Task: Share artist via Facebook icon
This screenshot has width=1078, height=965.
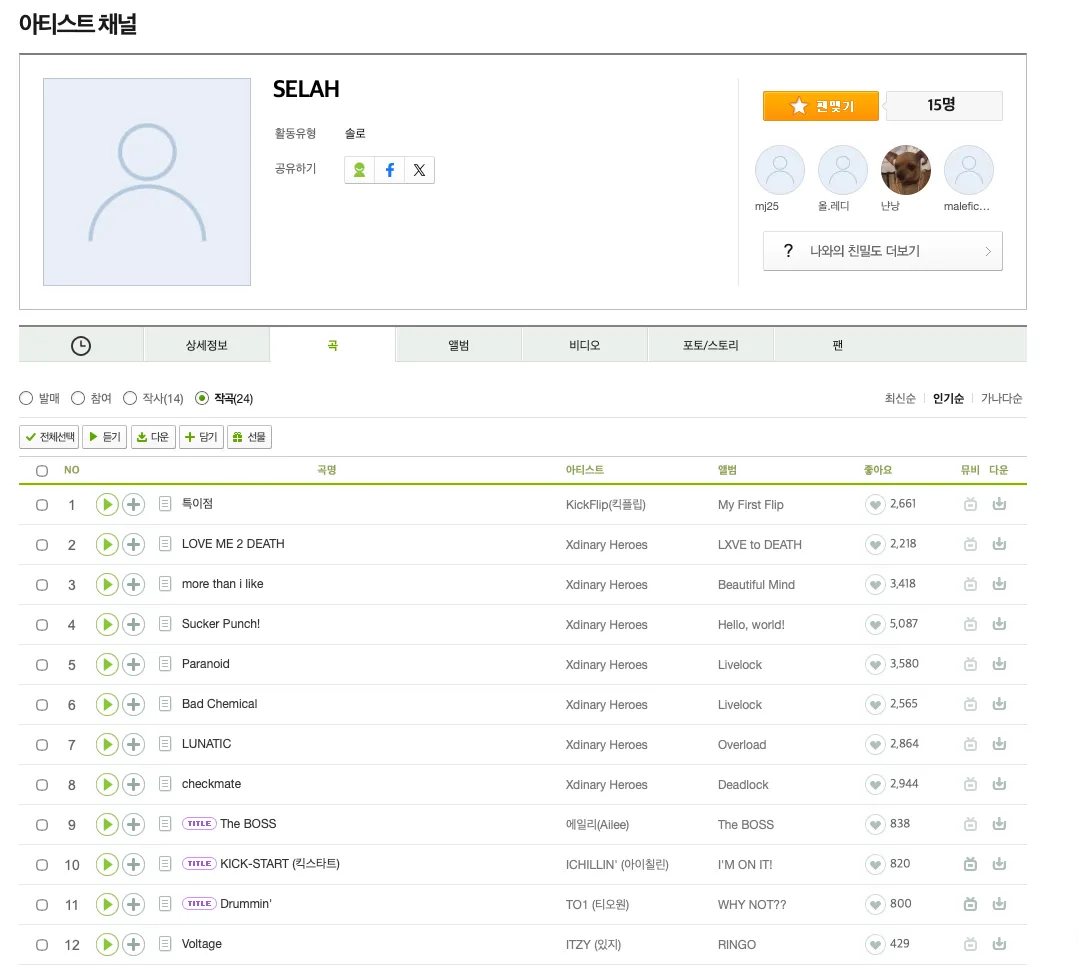Action: pyautogui.click(x=390, y=170)
